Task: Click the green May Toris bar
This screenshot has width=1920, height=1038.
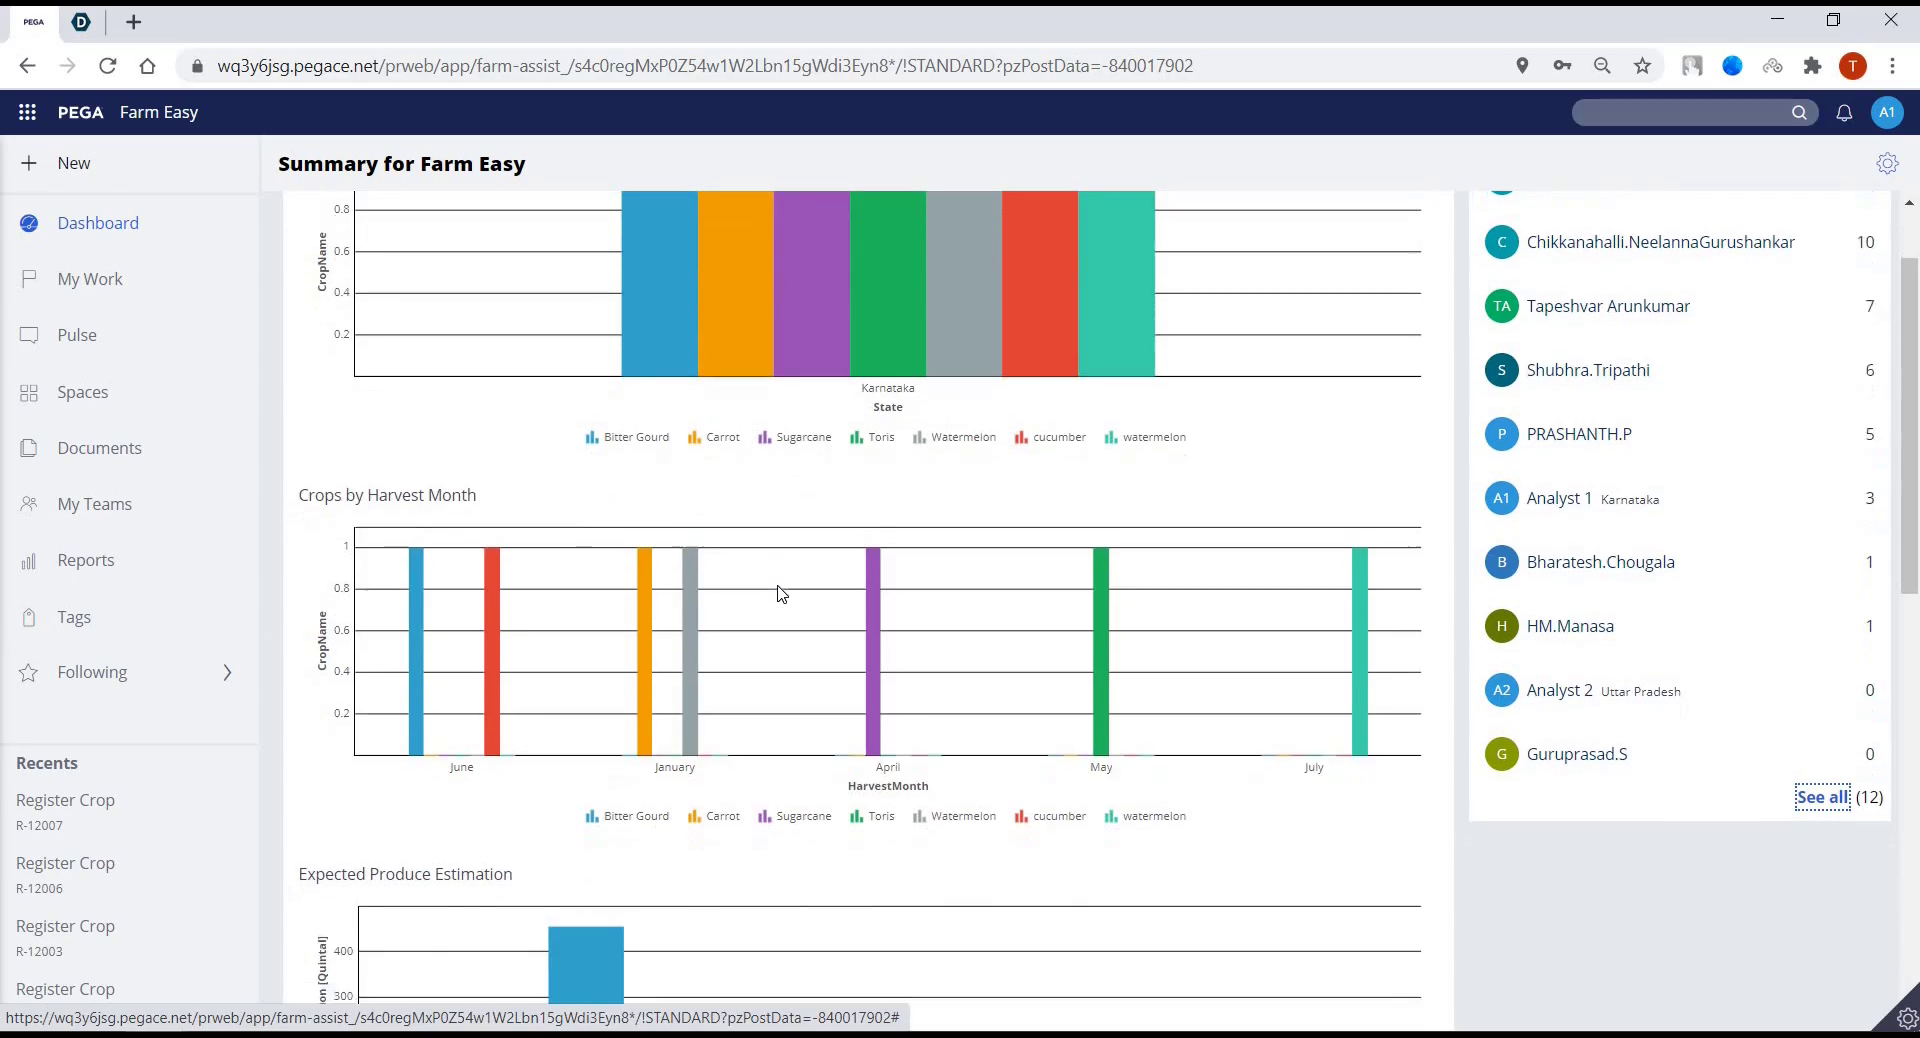Action: 1101,651
